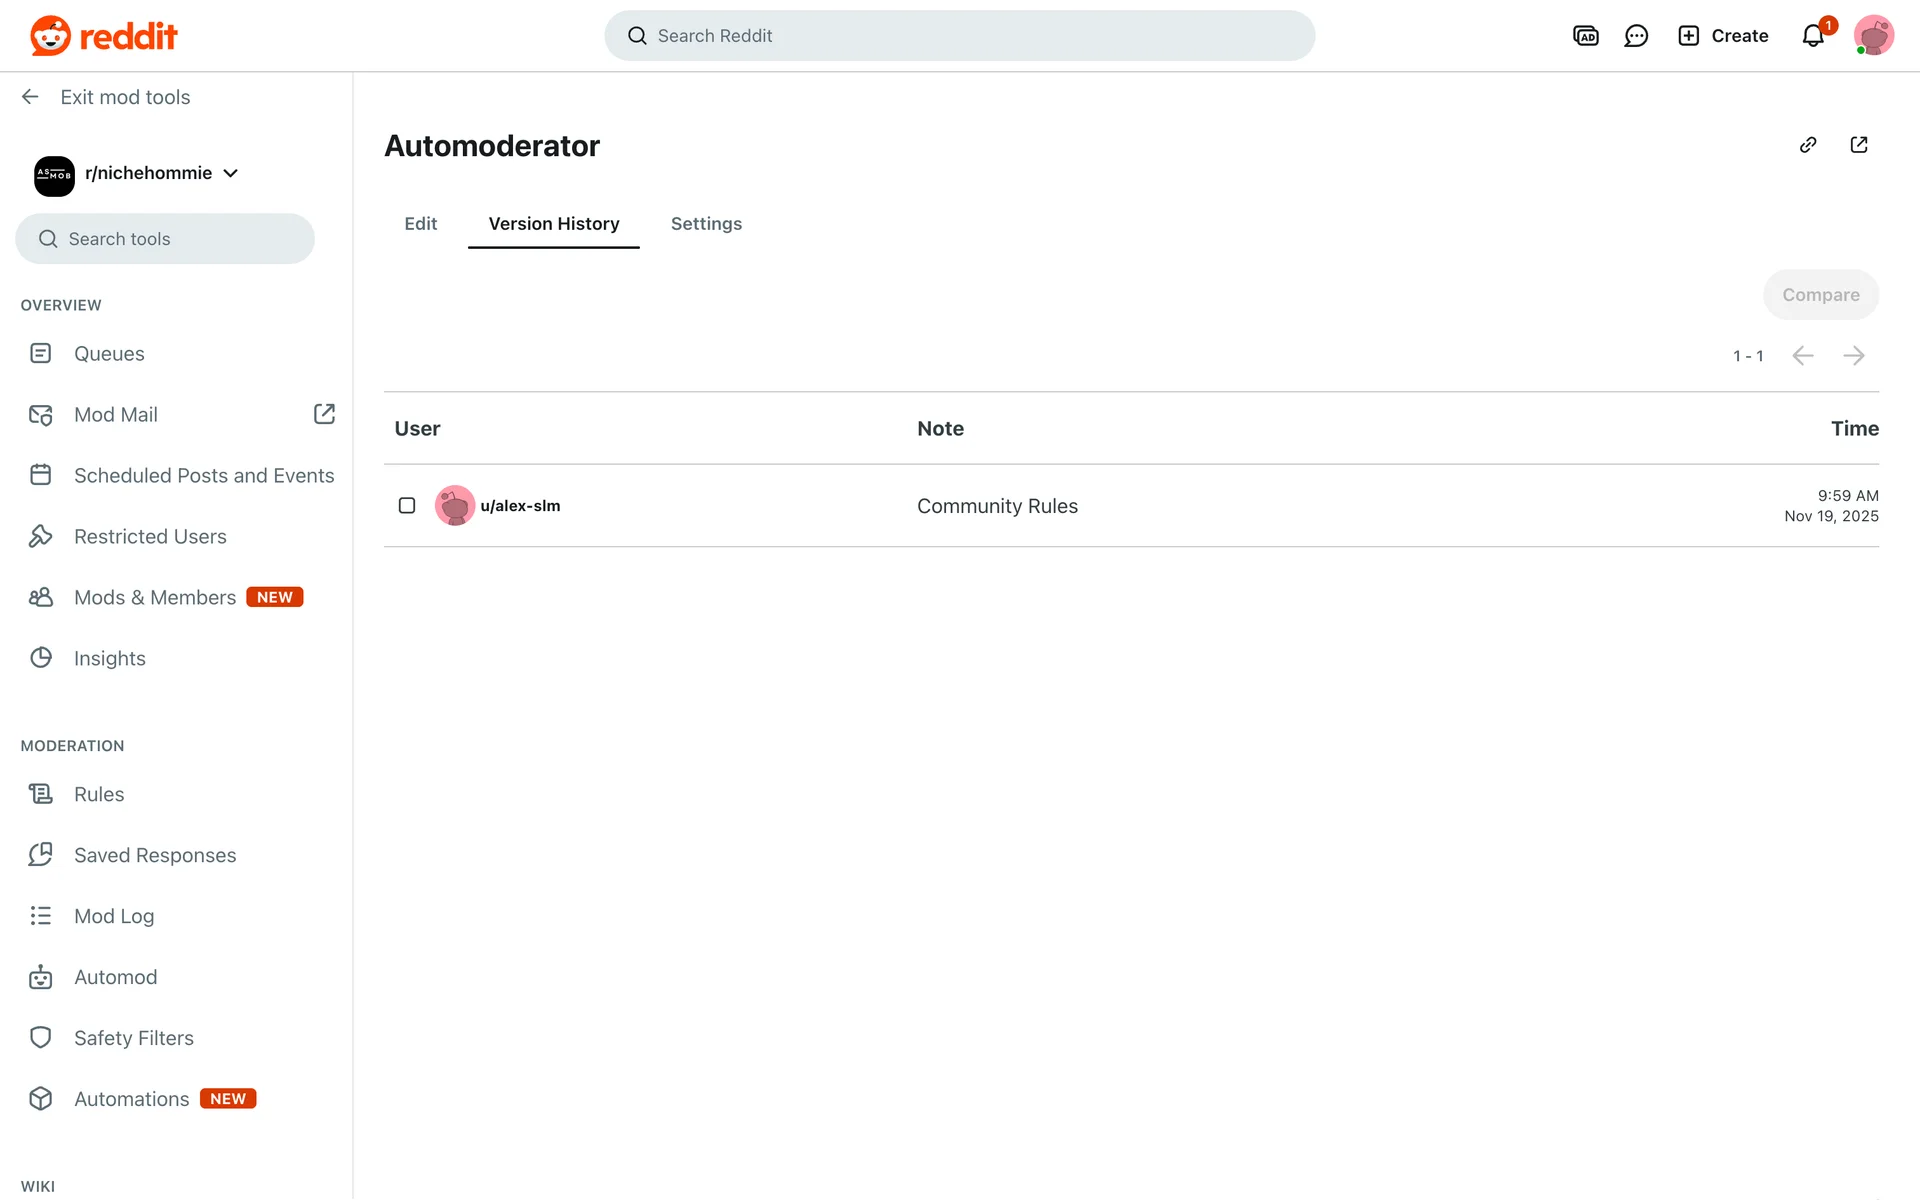Open Safety Filters shield item
Image resolution: width=1920 pixels, height=1200 pixels.
(x=133, y=1038)
